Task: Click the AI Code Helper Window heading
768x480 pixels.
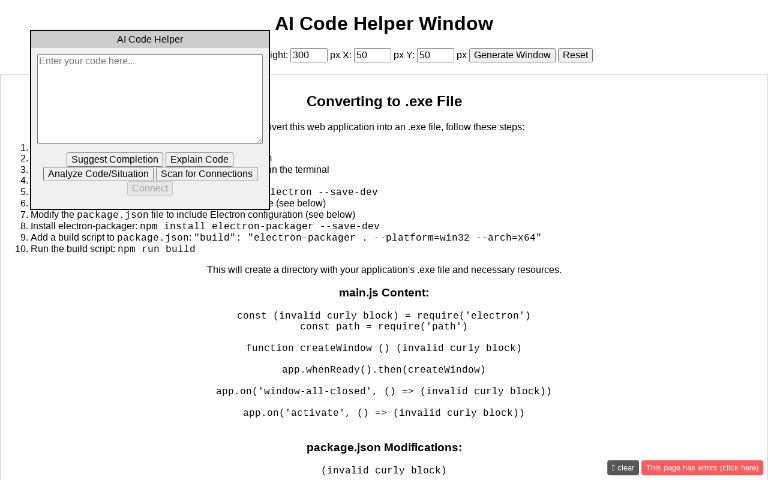Action: click(384, 24)
